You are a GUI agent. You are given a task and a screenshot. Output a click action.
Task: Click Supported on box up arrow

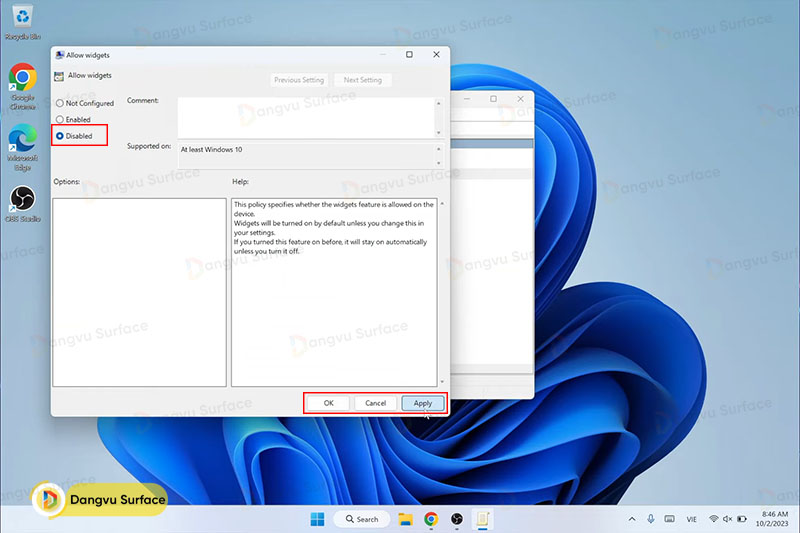tap(439, 149)
